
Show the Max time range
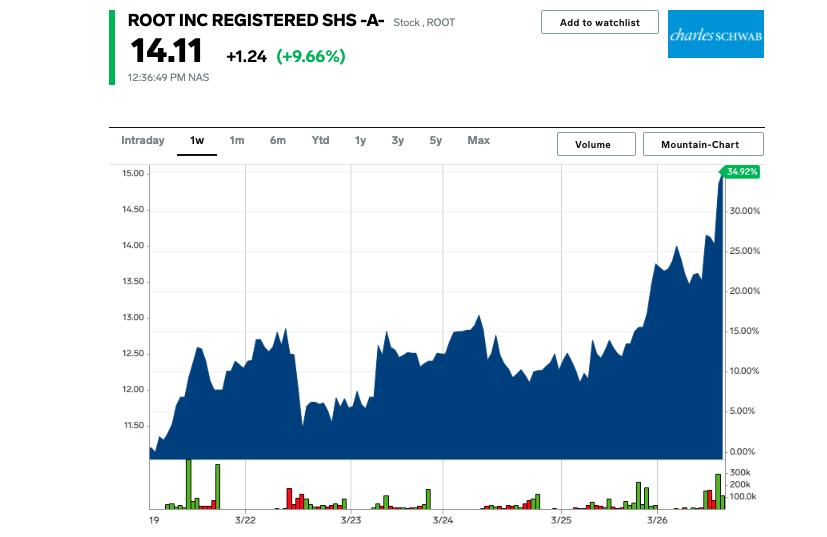pos(478,140)
